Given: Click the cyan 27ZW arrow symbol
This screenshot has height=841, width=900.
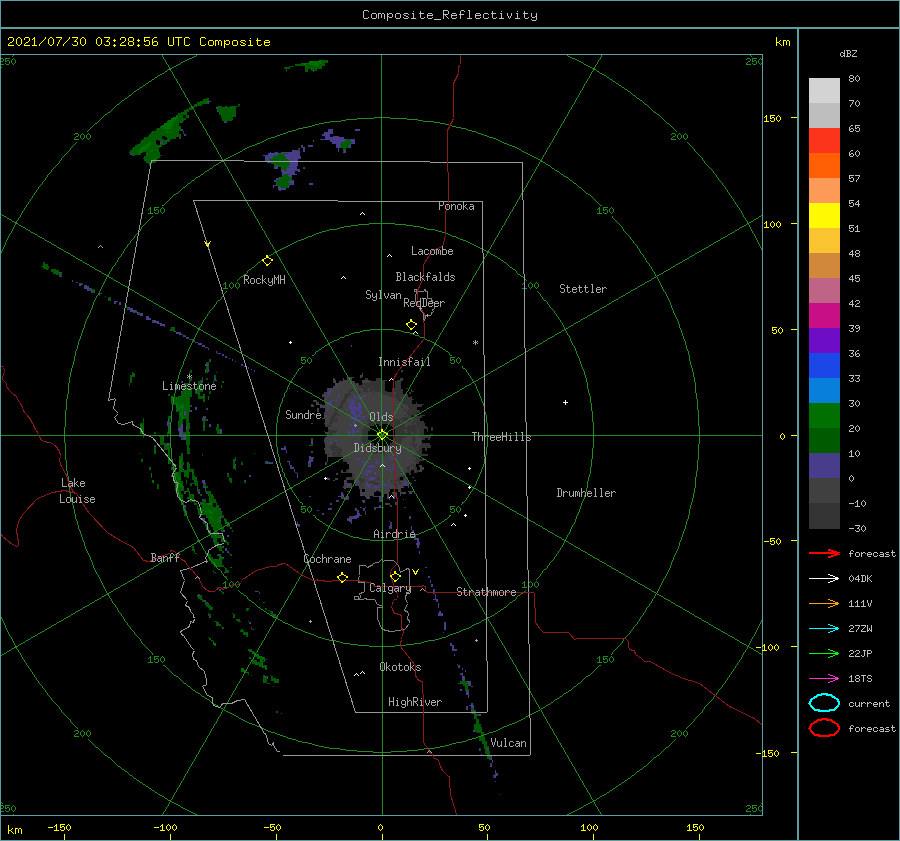Looking at the screenshot, I should pyautogui.click(x=824, y=629).
